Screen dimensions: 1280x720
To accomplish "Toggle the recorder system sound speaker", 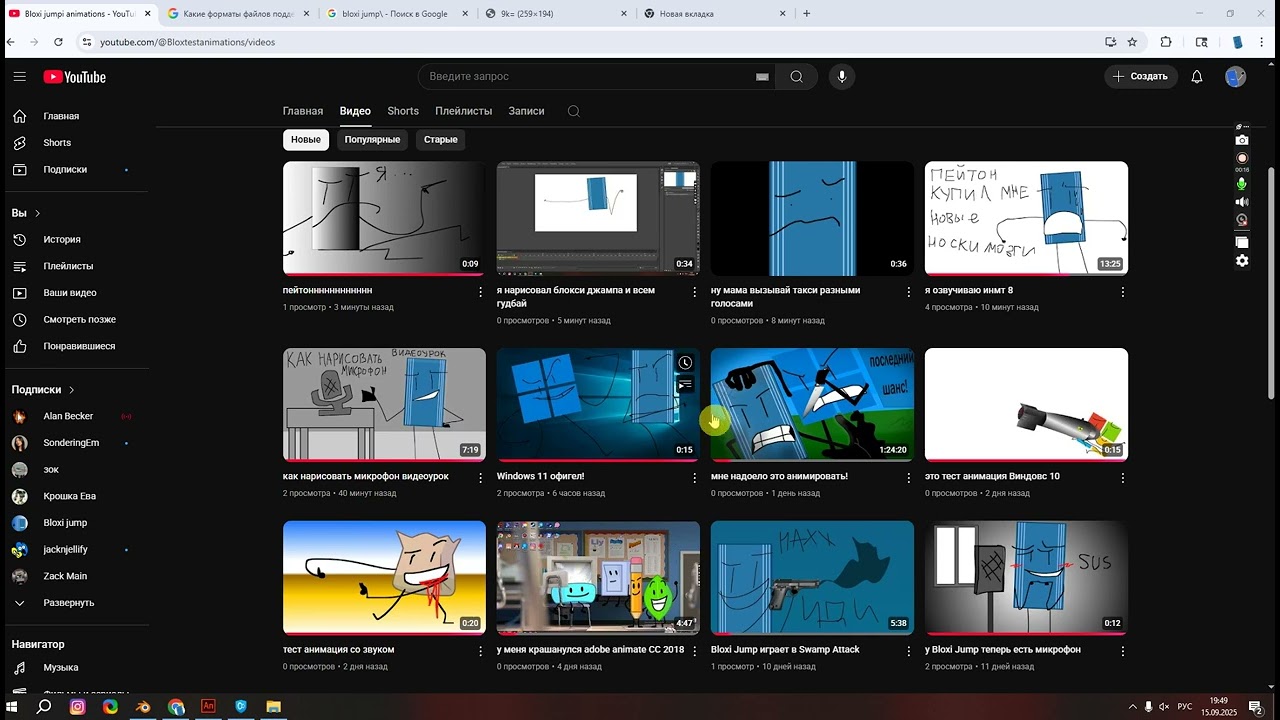I will coord(1242,202).
